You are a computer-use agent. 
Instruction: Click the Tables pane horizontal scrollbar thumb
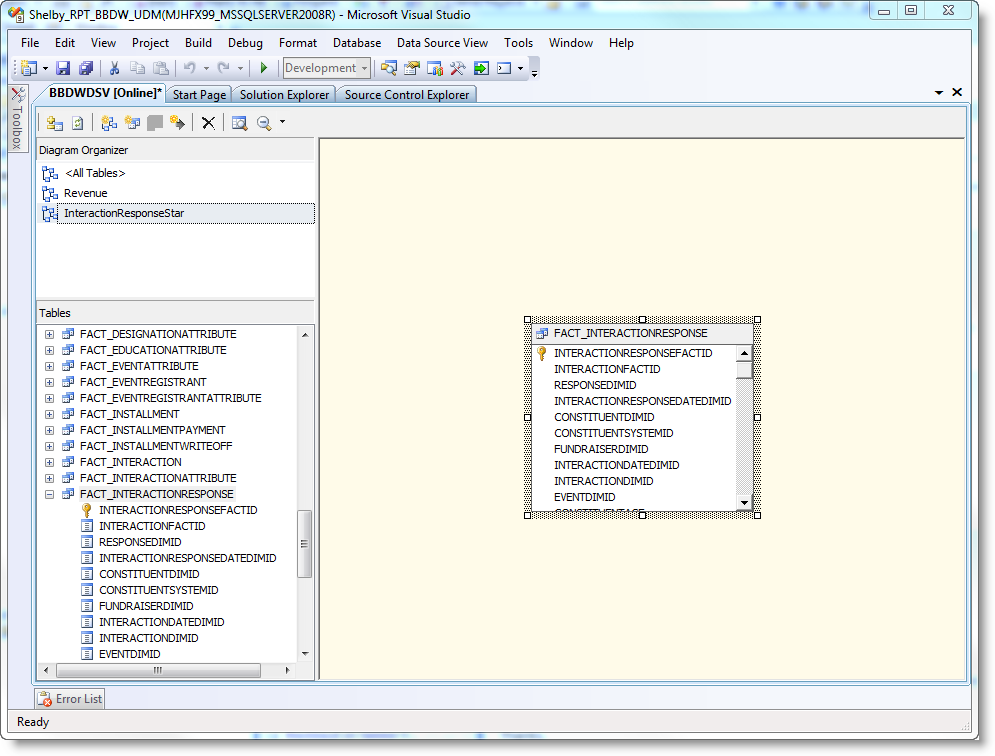point(158,670)
